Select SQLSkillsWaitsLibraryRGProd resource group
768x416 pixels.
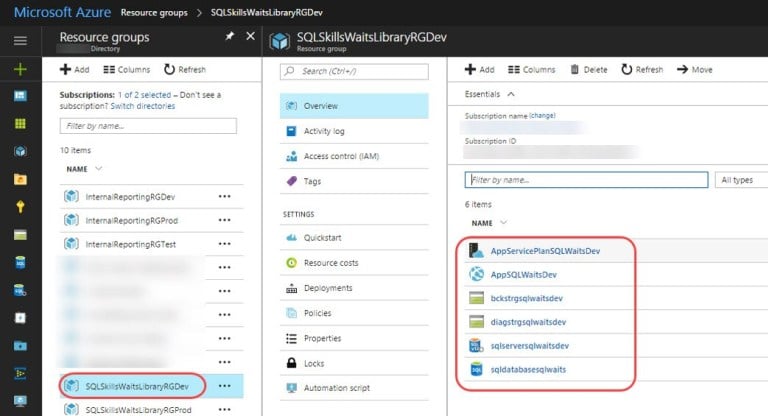point(138,410)
